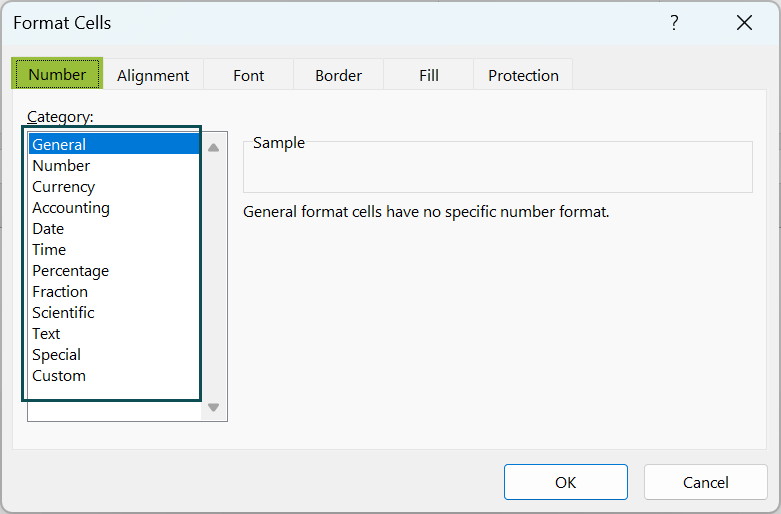
Task: Choose the Currency category
Action: click(x=114, y=186)
